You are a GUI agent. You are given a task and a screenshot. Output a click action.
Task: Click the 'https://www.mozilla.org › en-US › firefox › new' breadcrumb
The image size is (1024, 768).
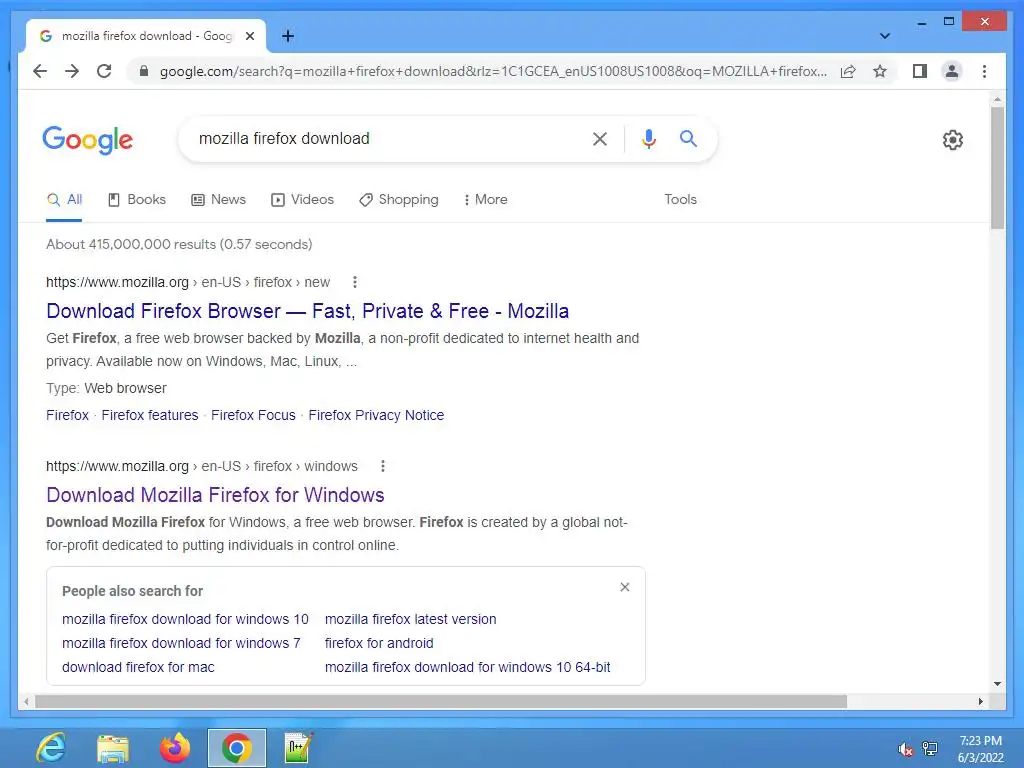(x=188, y=282)
